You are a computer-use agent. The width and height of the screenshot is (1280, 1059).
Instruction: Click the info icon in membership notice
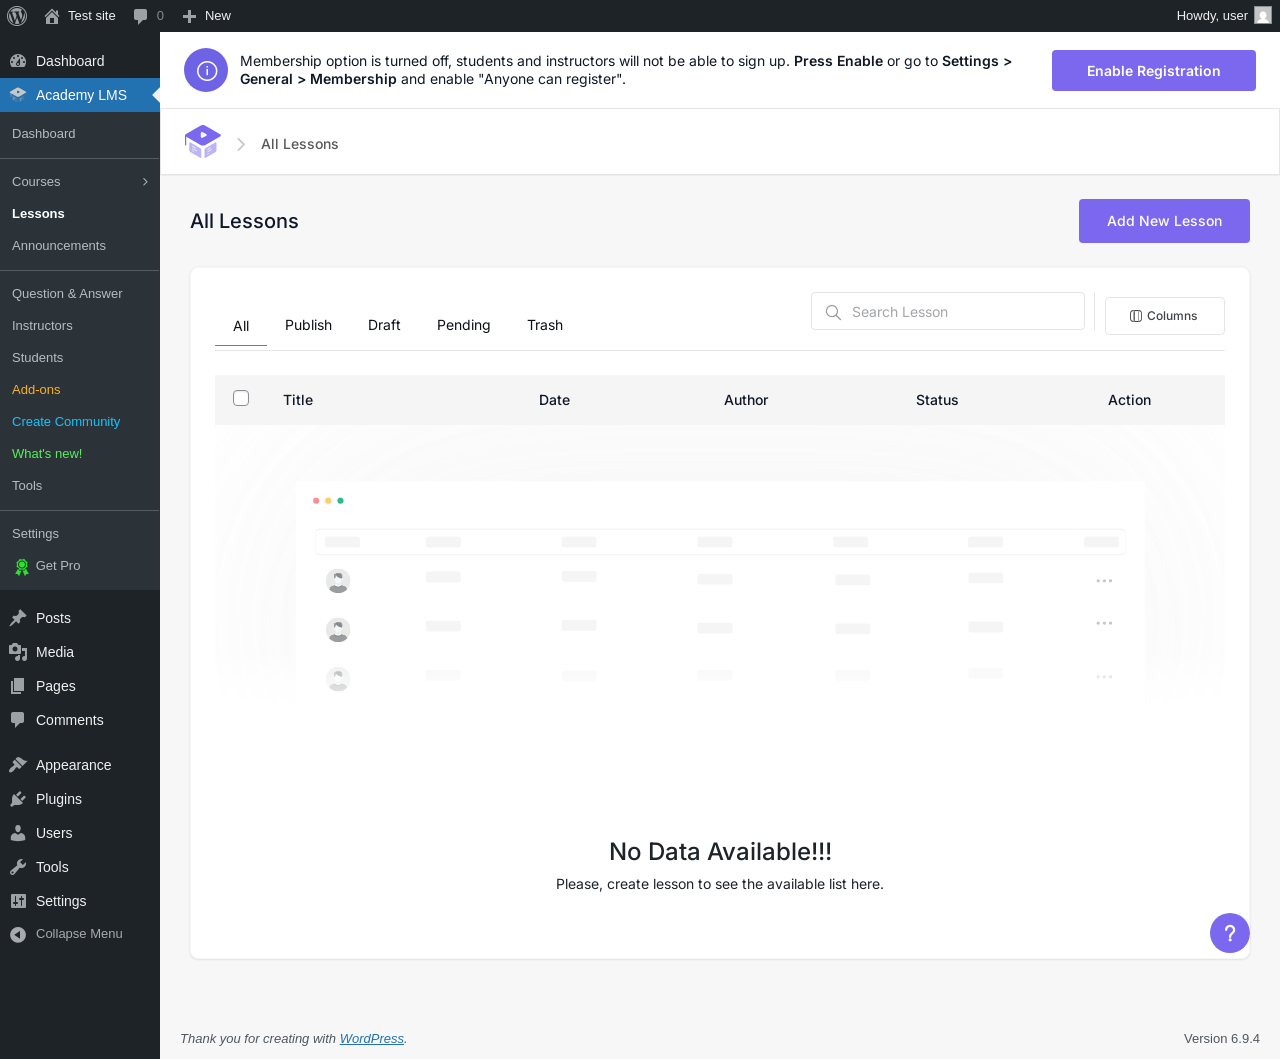tap(206, 70)
